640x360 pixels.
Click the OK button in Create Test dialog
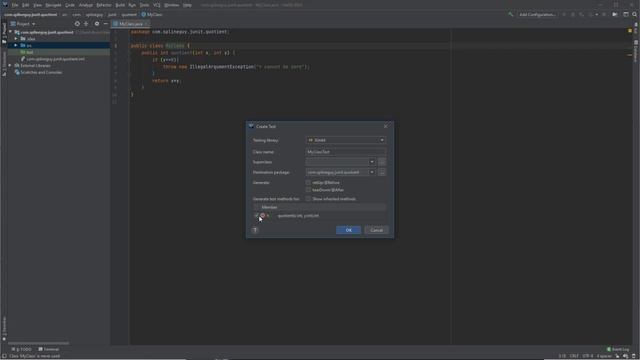coord(348,230)
